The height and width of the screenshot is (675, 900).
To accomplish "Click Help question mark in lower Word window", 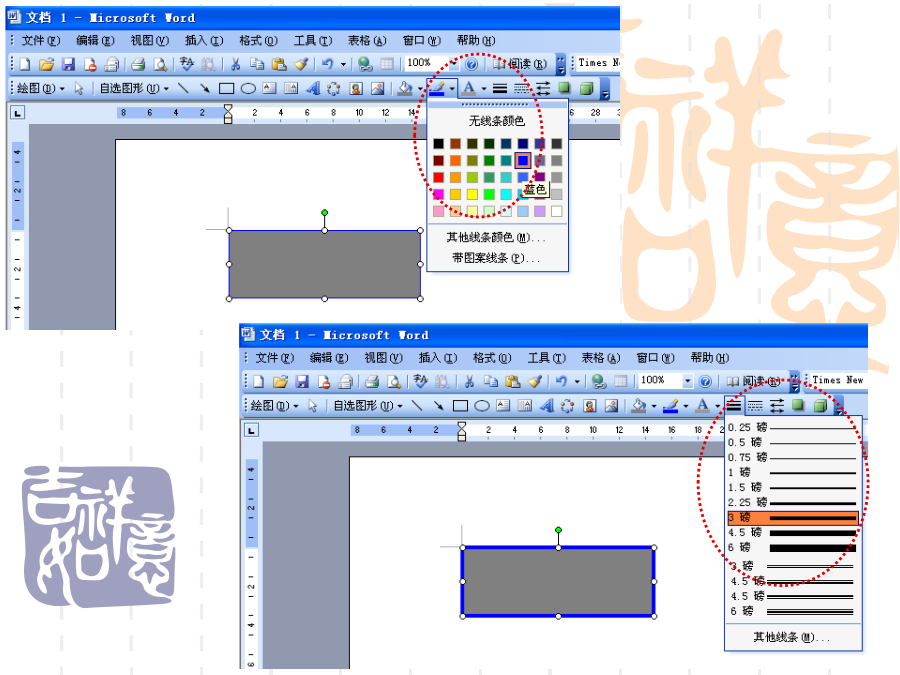I will (705, 381).
